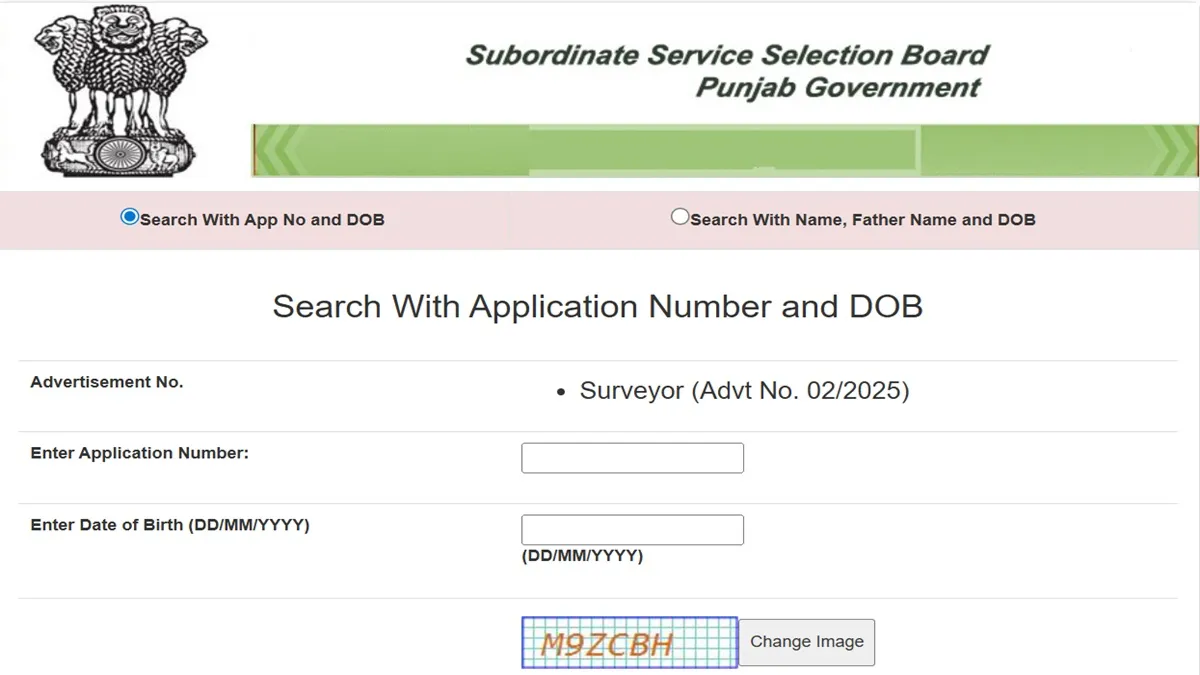Screen dimensions: 1200x675
Task: Click the "Enter Application Number:" label
Action: pyautogui.click(x=139, y=453)
